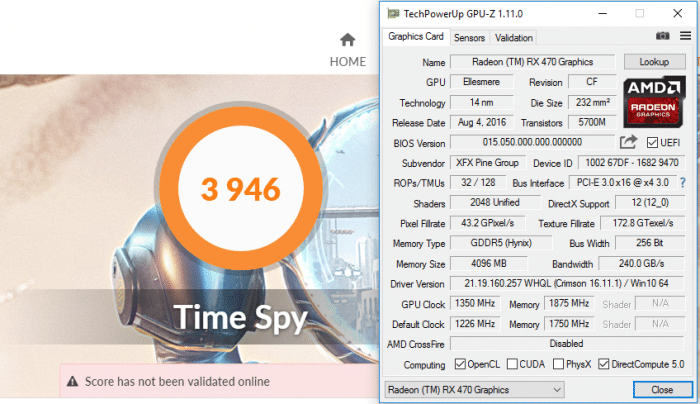Click the Transistors value 5700M
Viewport: 700px width, 404px height.
[x=592, y=123]
